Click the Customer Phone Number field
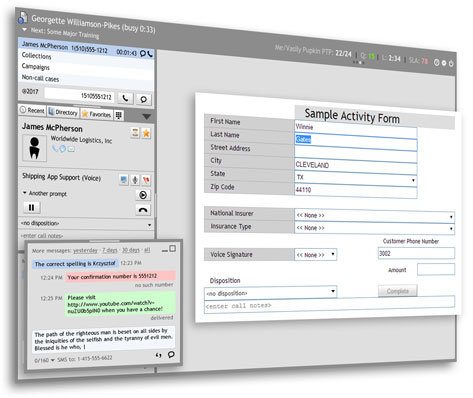 tap(416, 253)
